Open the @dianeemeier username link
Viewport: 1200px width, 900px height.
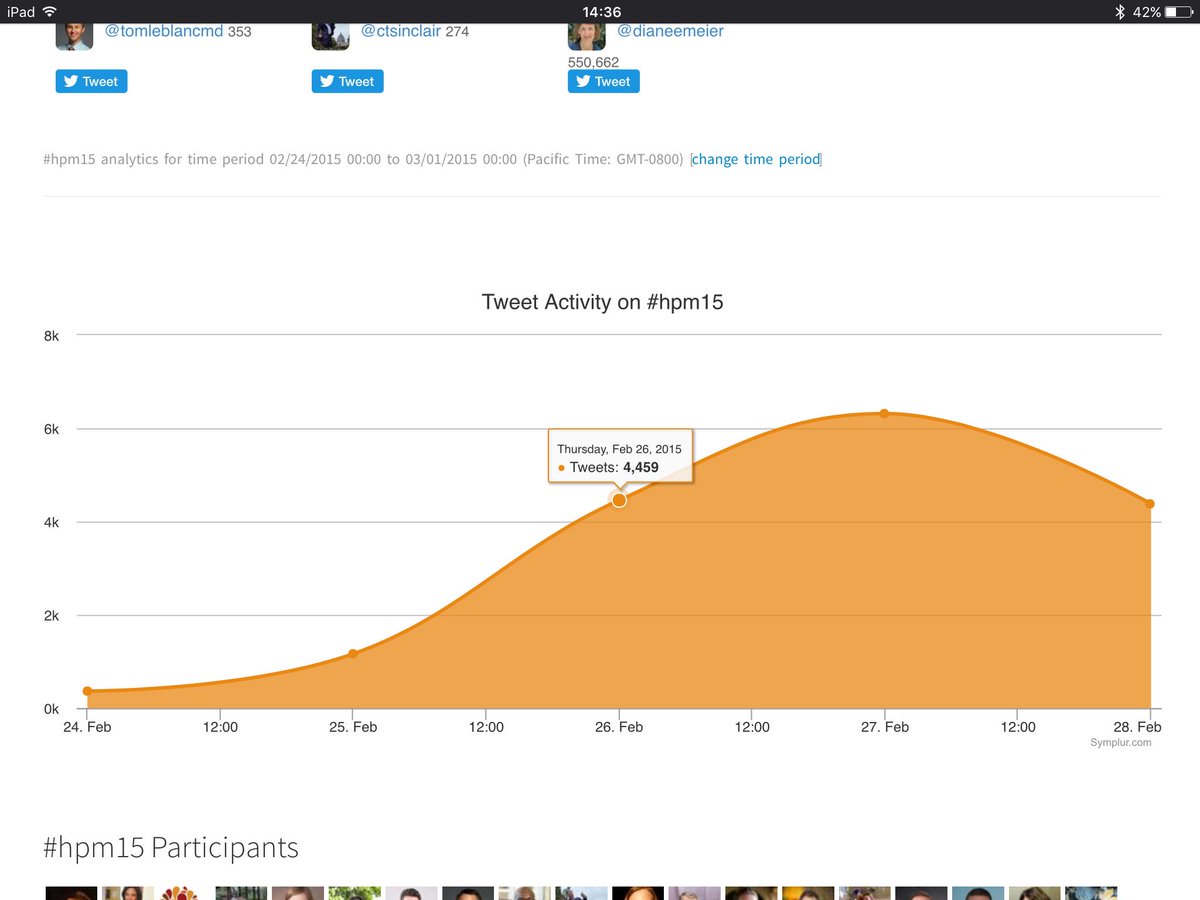click(x=671, y=31)
